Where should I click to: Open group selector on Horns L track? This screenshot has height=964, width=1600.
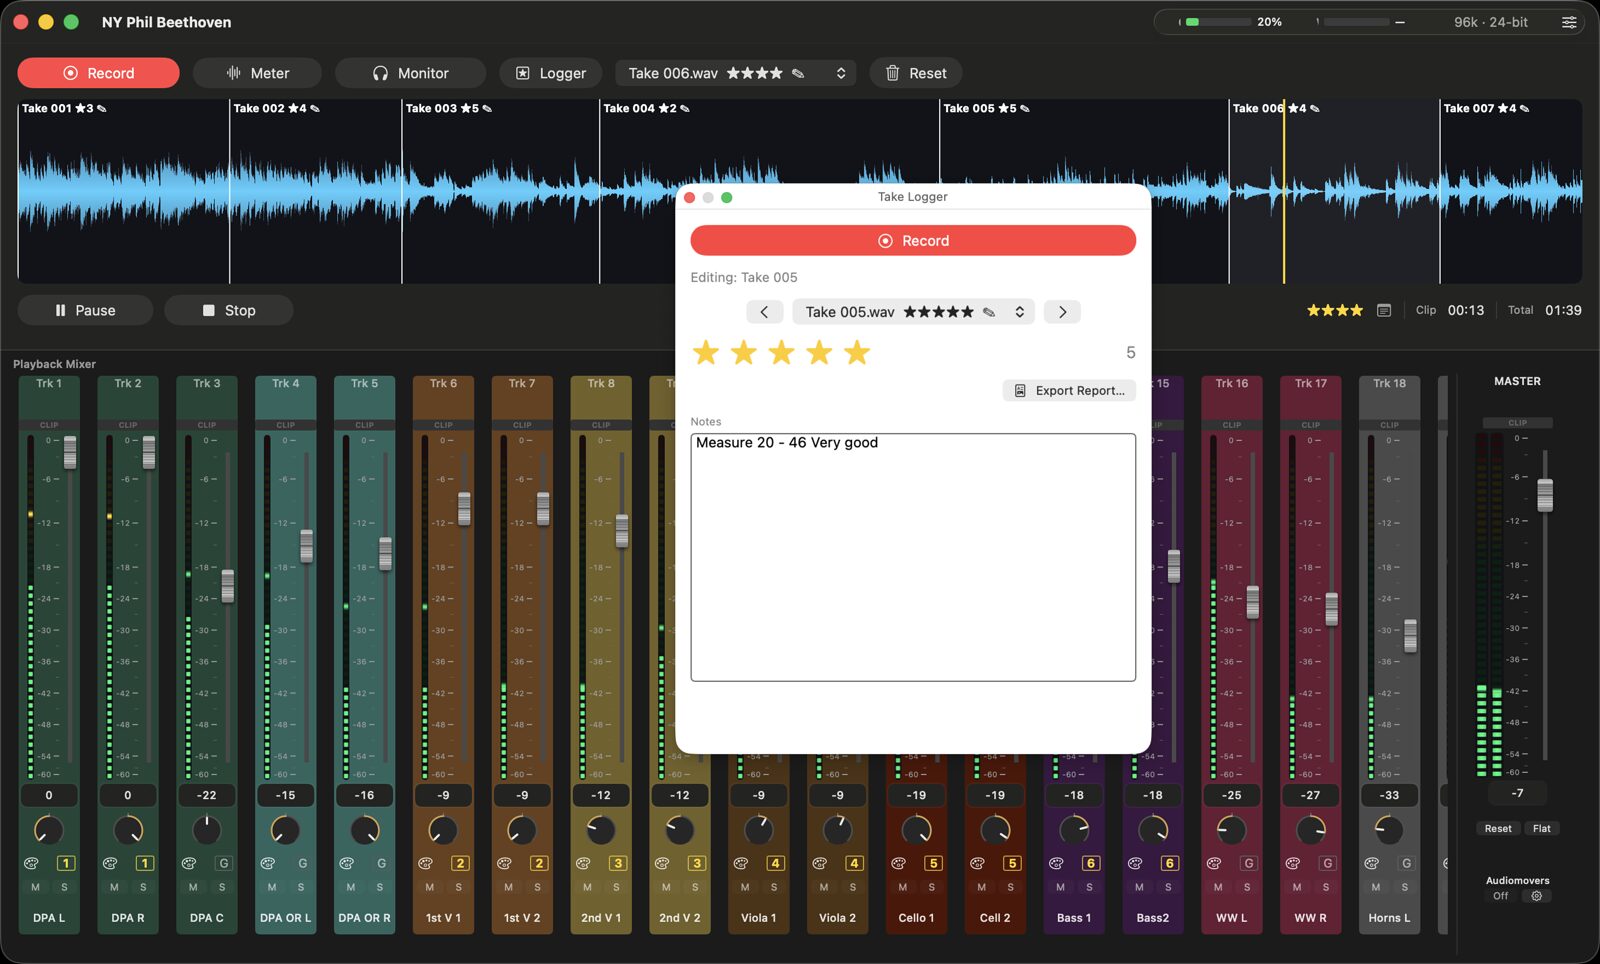pos(1407,863)
